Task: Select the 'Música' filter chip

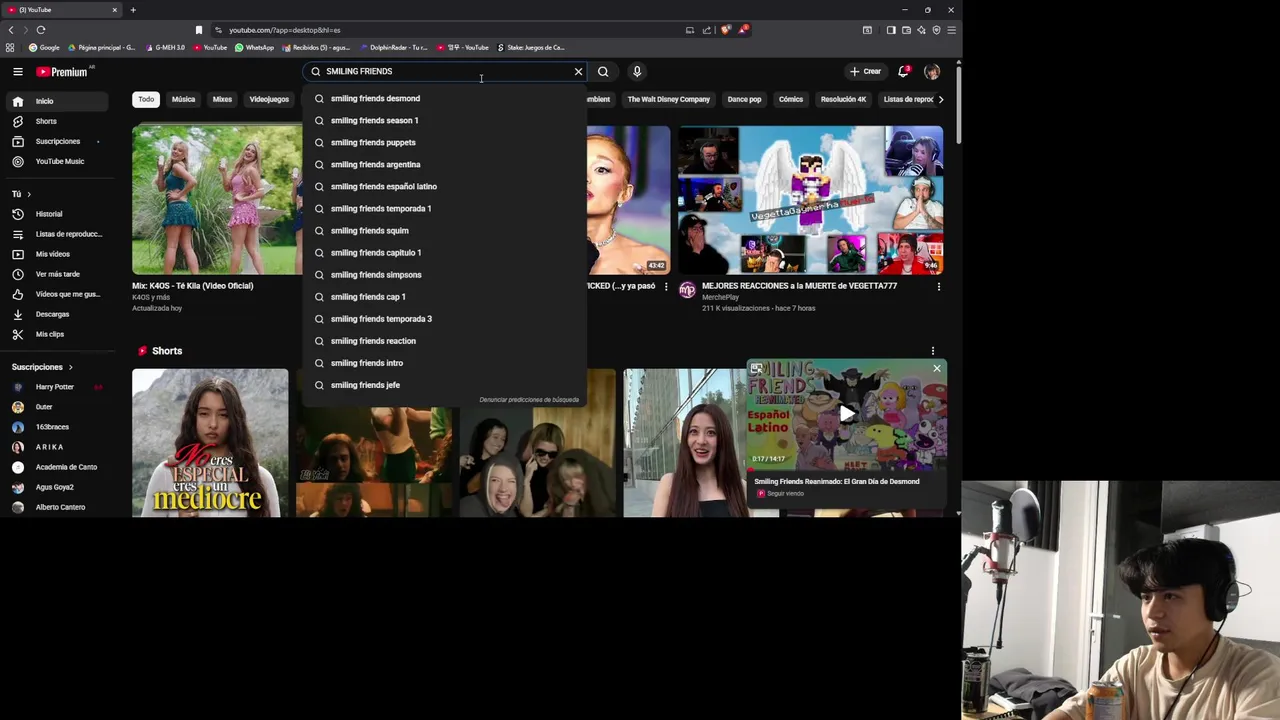Action: [183, 99]
